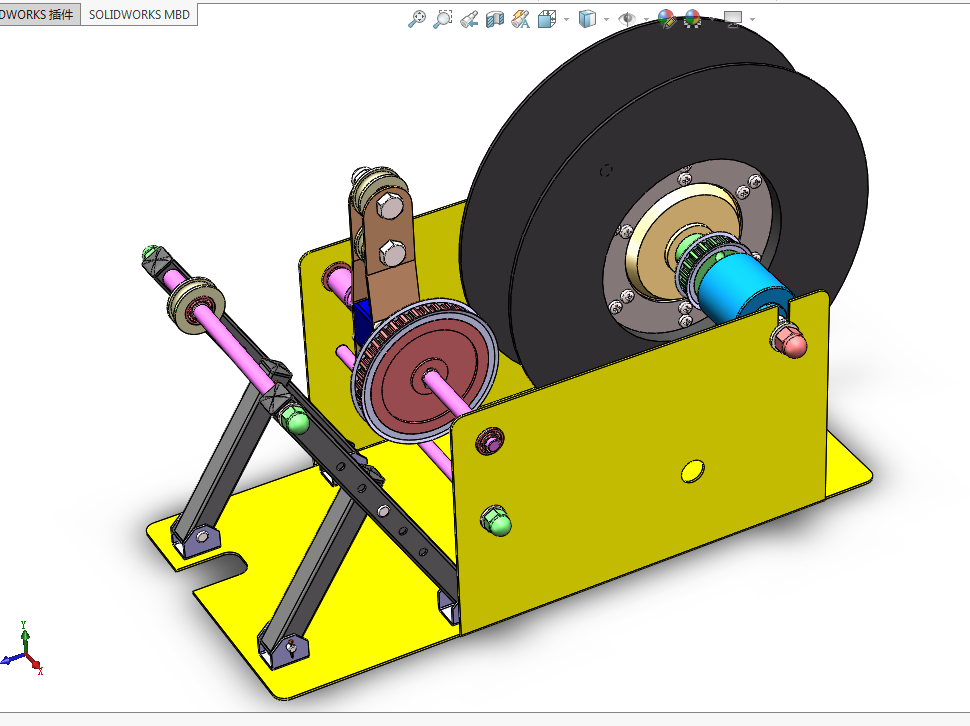The height and width of the screenshot is (726, 970).
Task: Toggle Hide/Show Items eye icon
Action: tap(627, 19)
